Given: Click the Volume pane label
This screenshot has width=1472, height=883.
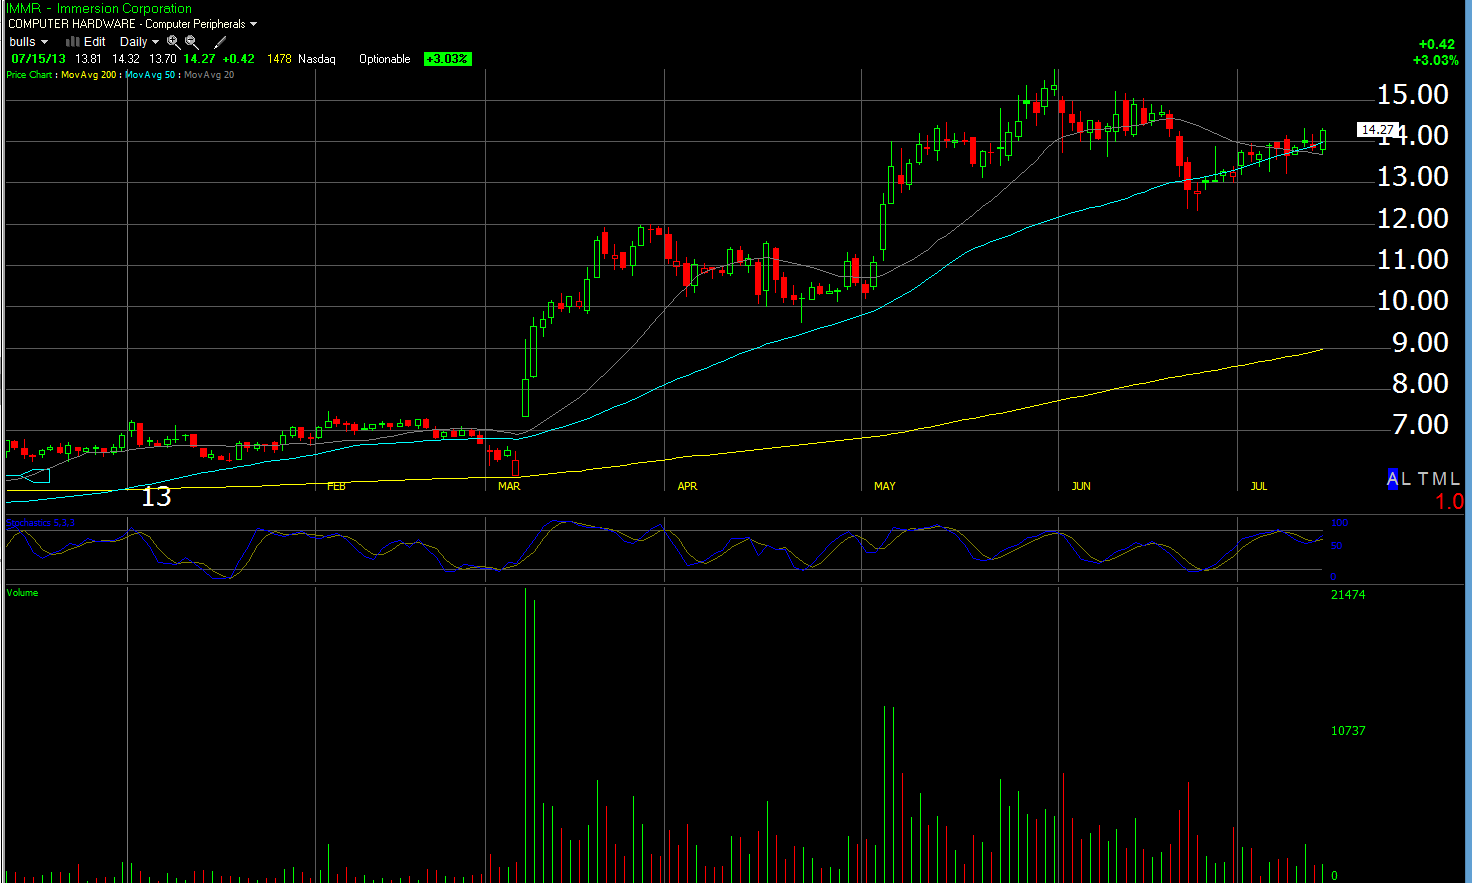Looking at the screenshot, I should pos(22,593).
